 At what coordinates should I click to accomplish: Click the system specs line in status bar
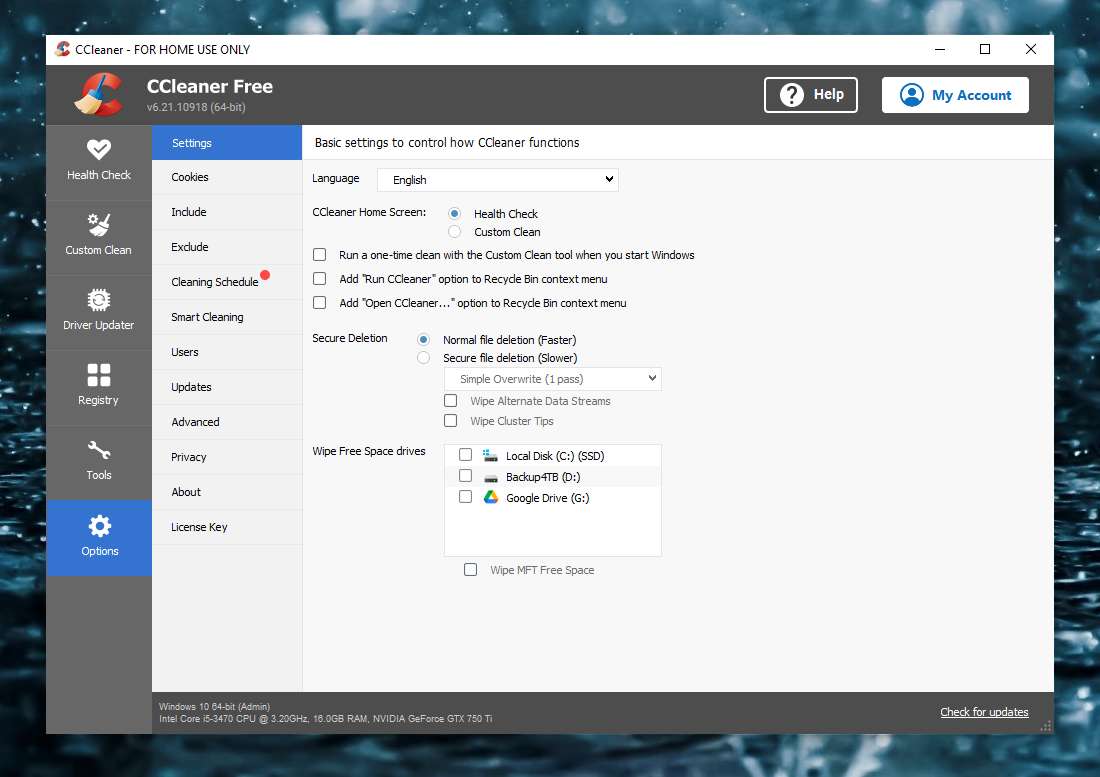326,719
